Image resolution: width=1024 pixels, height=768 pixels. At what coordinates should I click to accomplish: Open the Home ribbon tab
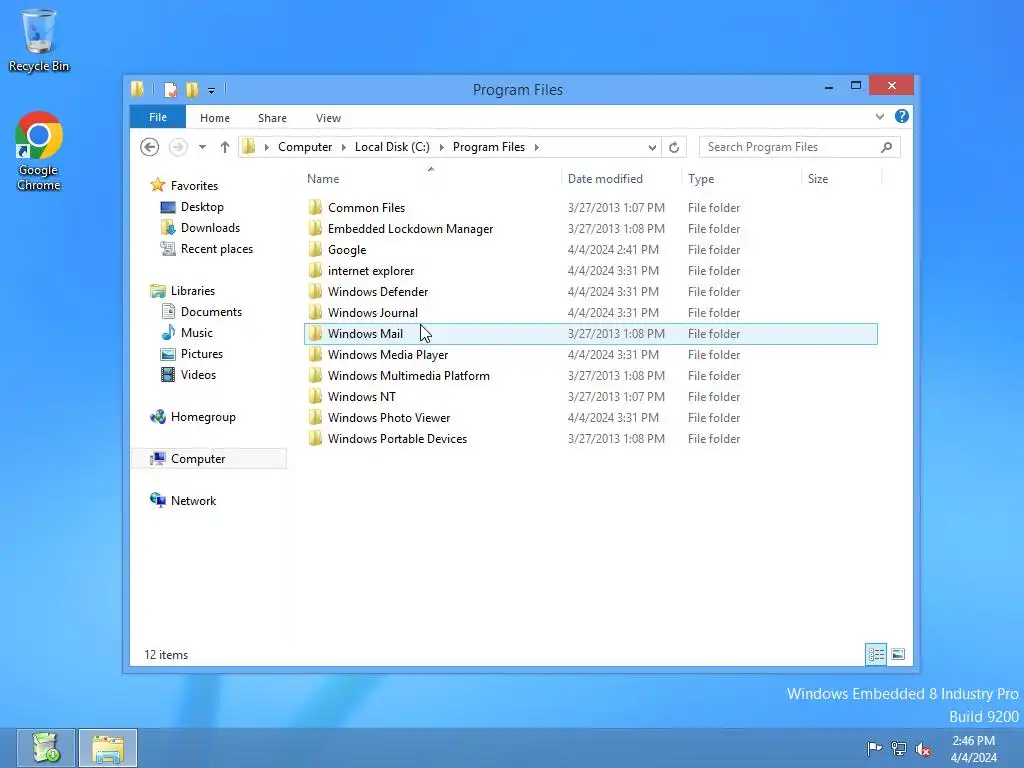pyautogui.click(x=215, y=118)
